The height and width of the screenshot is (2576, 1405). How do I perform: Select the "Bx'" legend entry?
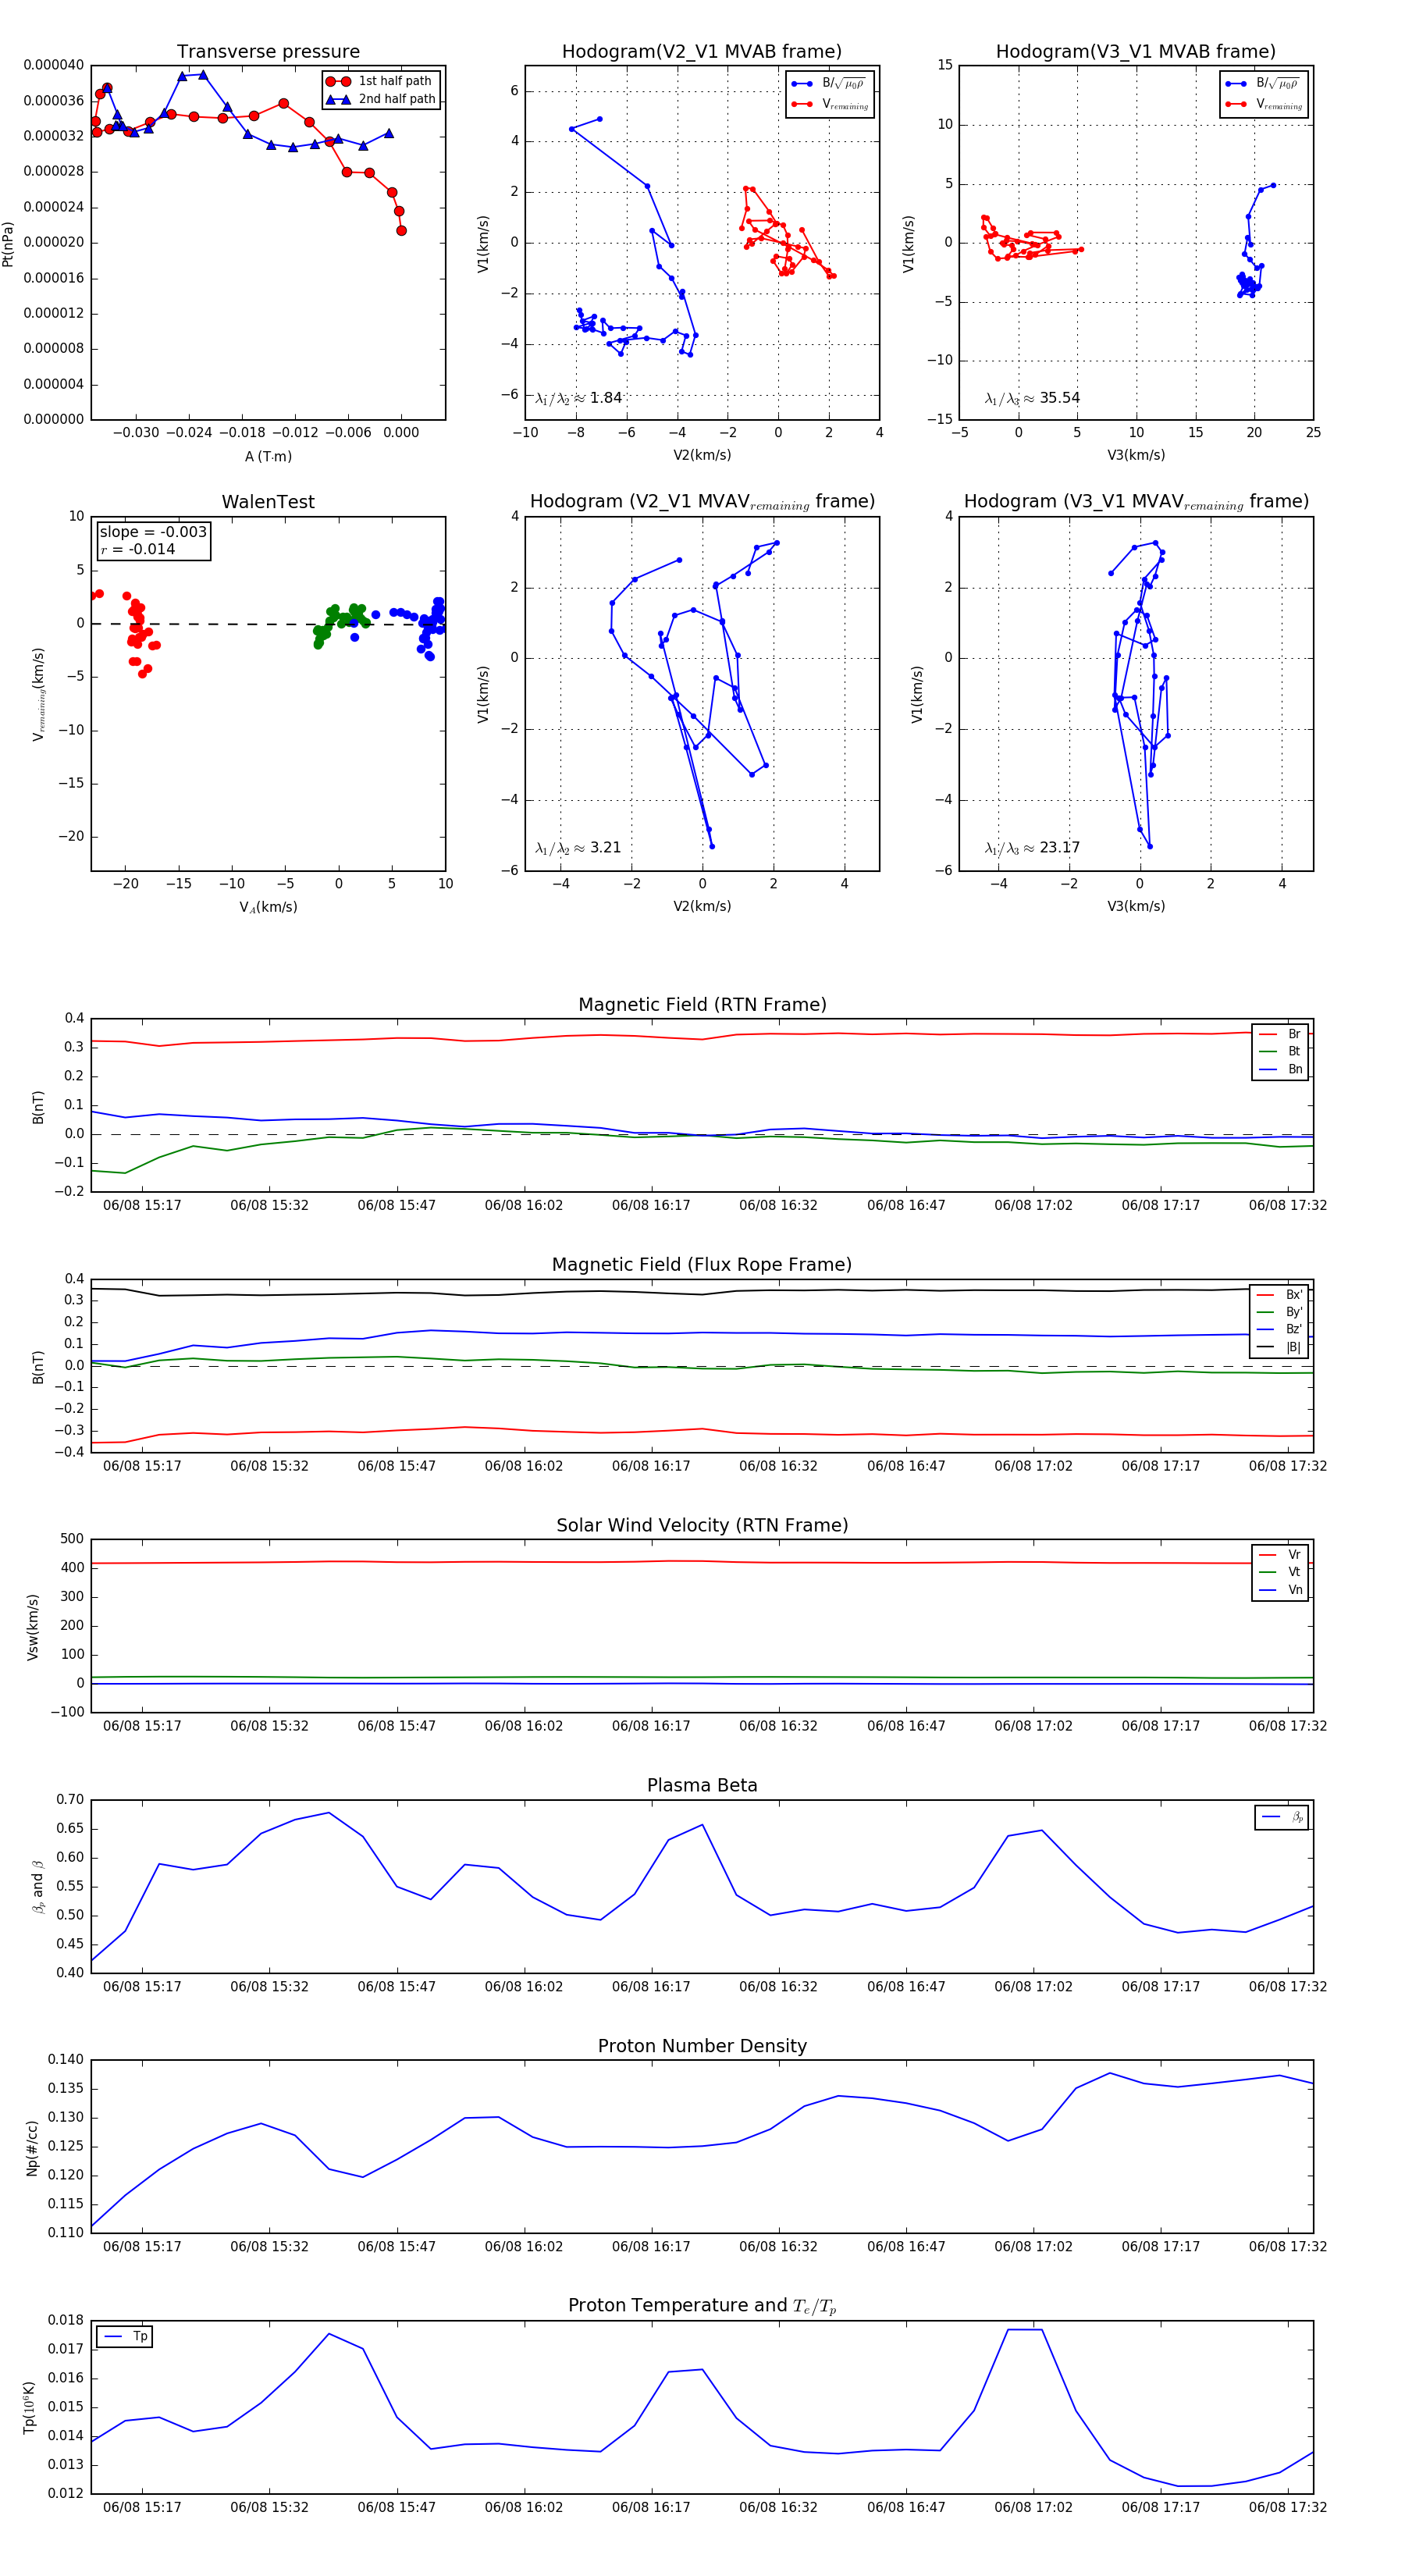[1280, 1295]
